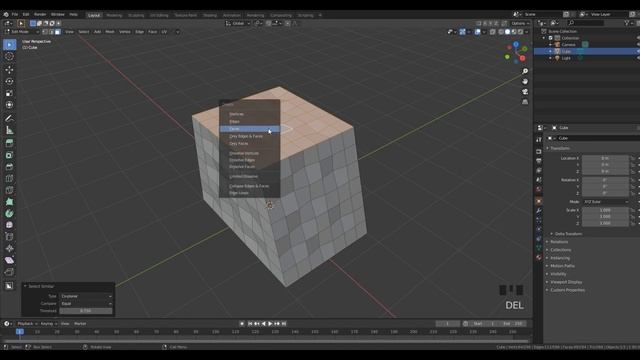Switch to the Modeling workspace tab
The height and width of the screenshot is (360, 640).
coord(114,16)
